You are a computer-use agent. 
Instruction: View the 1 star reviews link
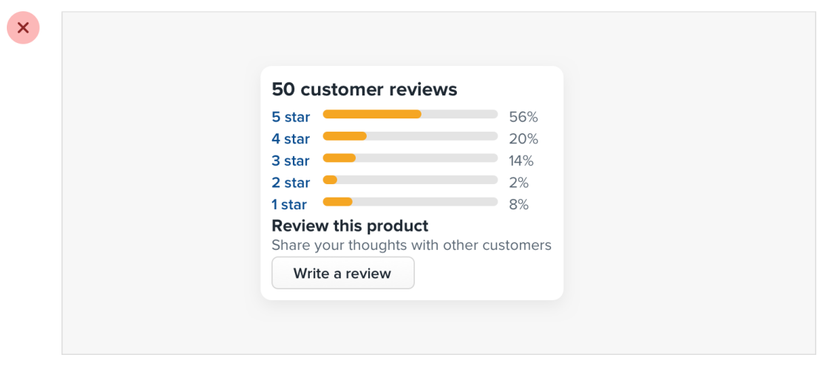click(289, 204)
